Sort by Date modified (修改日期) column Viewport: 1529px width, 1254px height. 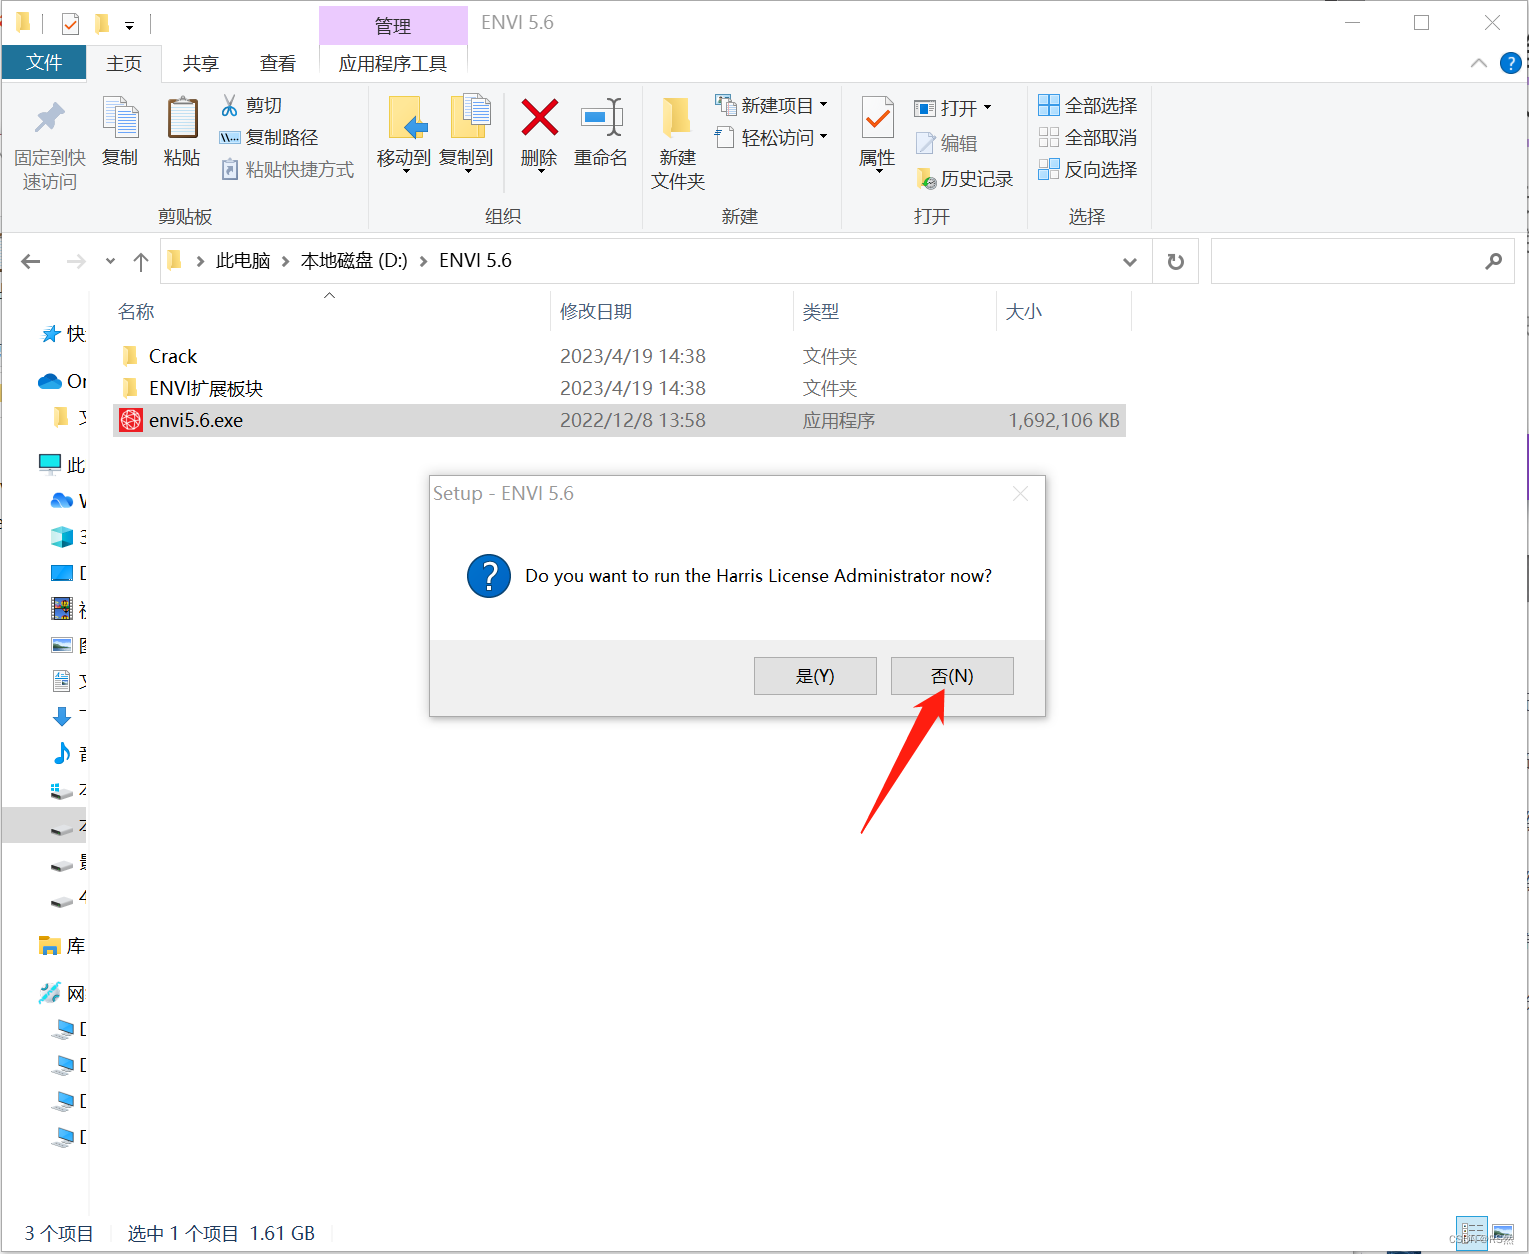coord(596,311)
